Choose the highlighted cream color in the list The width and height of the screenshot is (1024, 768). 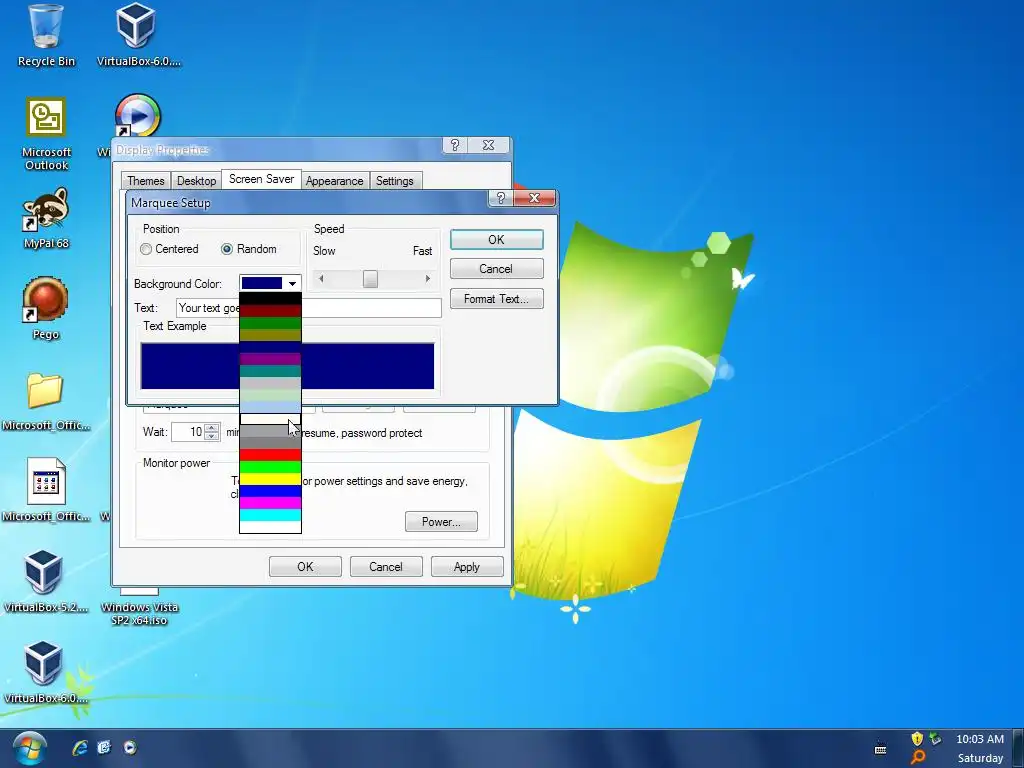click(270, 419)
